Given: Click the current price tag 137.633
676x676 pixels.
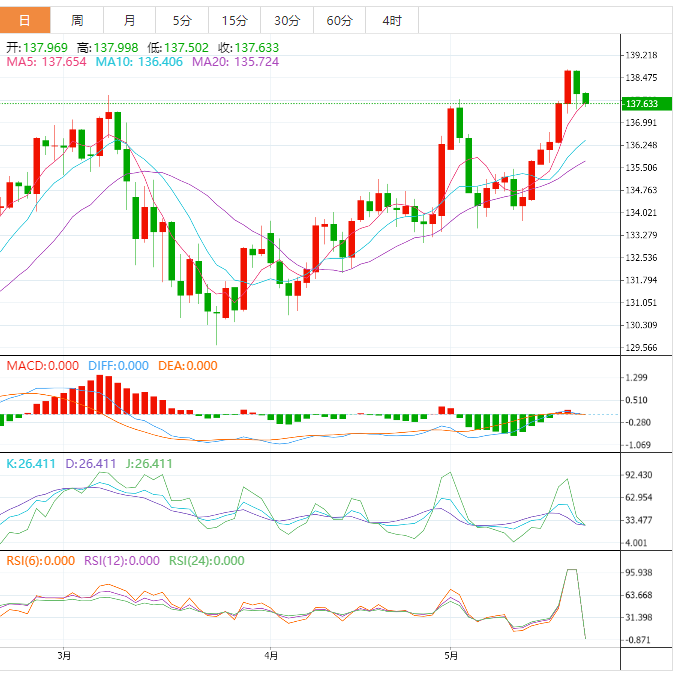Looking at the screenshot, I should [640, 103].
